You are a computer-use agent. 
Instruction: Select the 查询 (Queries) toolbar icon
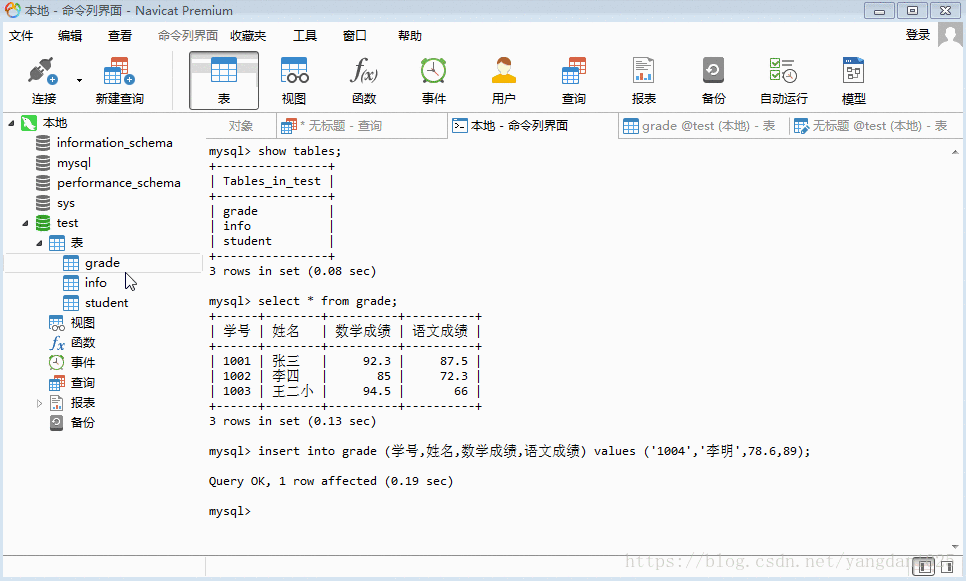[x=573, y=78]
